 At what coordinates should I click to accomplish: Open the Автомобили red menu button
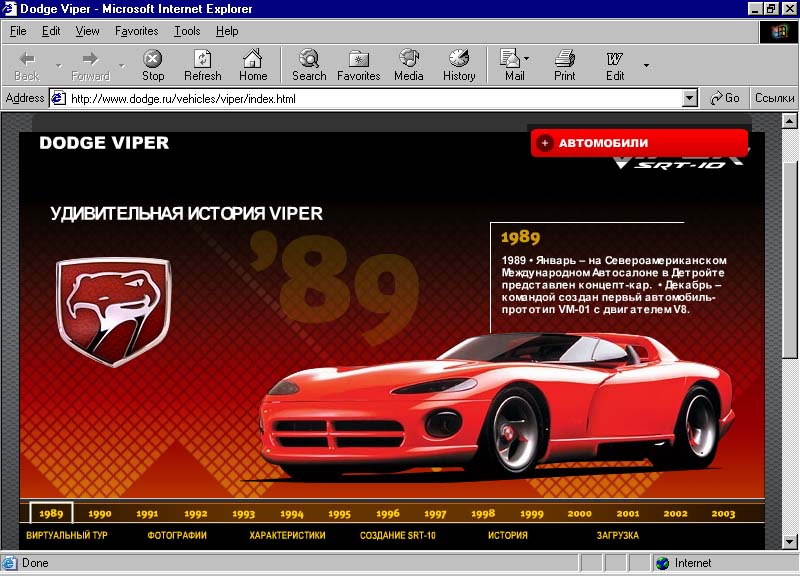[x=640, y=143]
